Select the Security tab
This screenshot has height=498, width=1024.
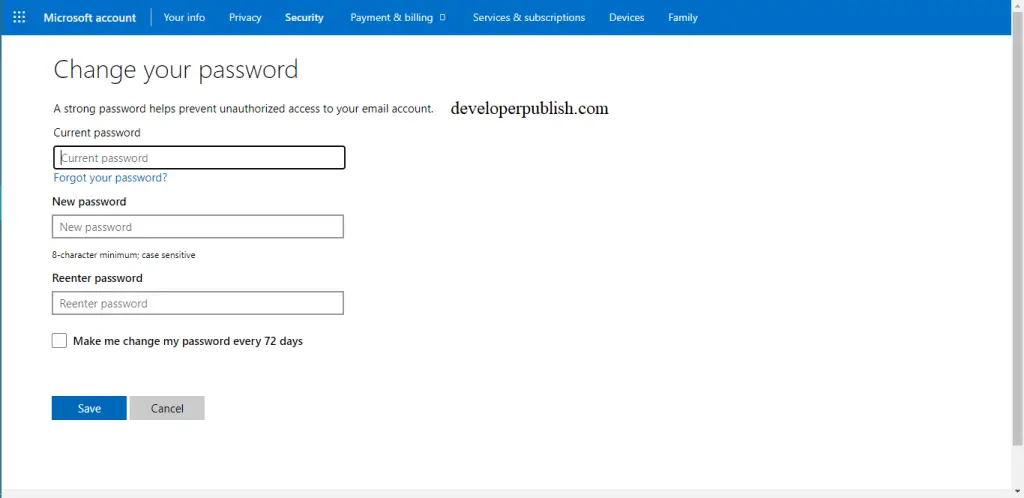(304, 18)
